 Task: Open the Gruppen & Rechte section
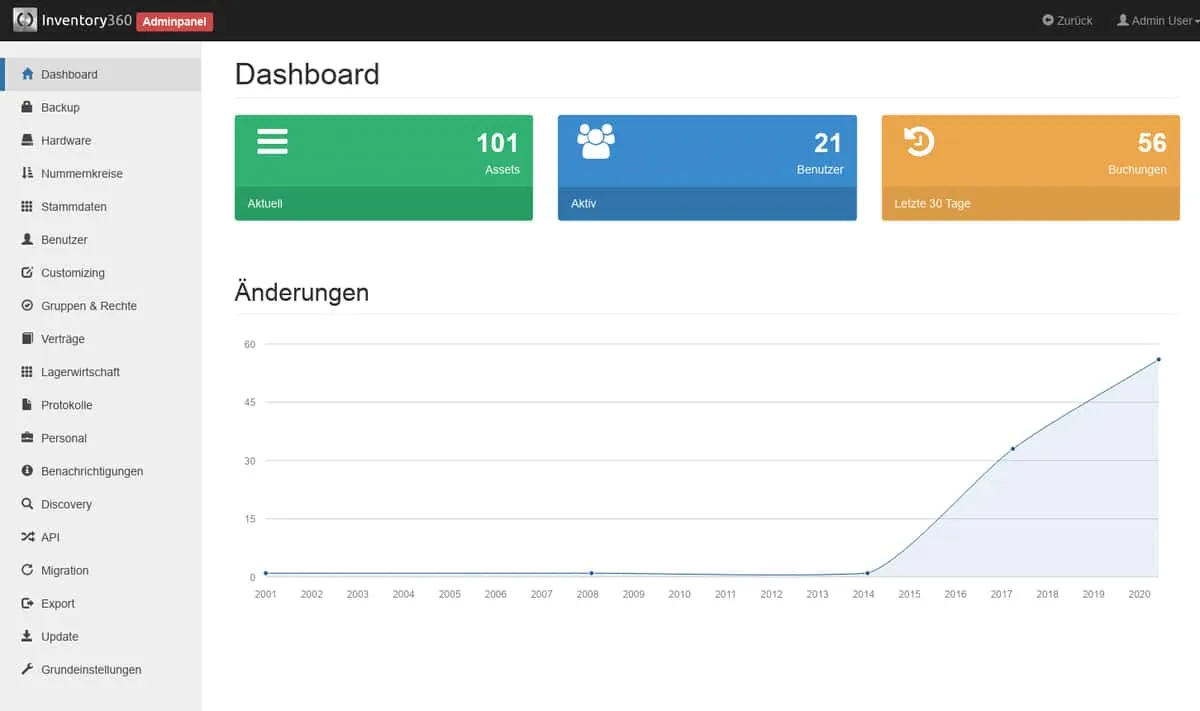[x=89, y=305]
